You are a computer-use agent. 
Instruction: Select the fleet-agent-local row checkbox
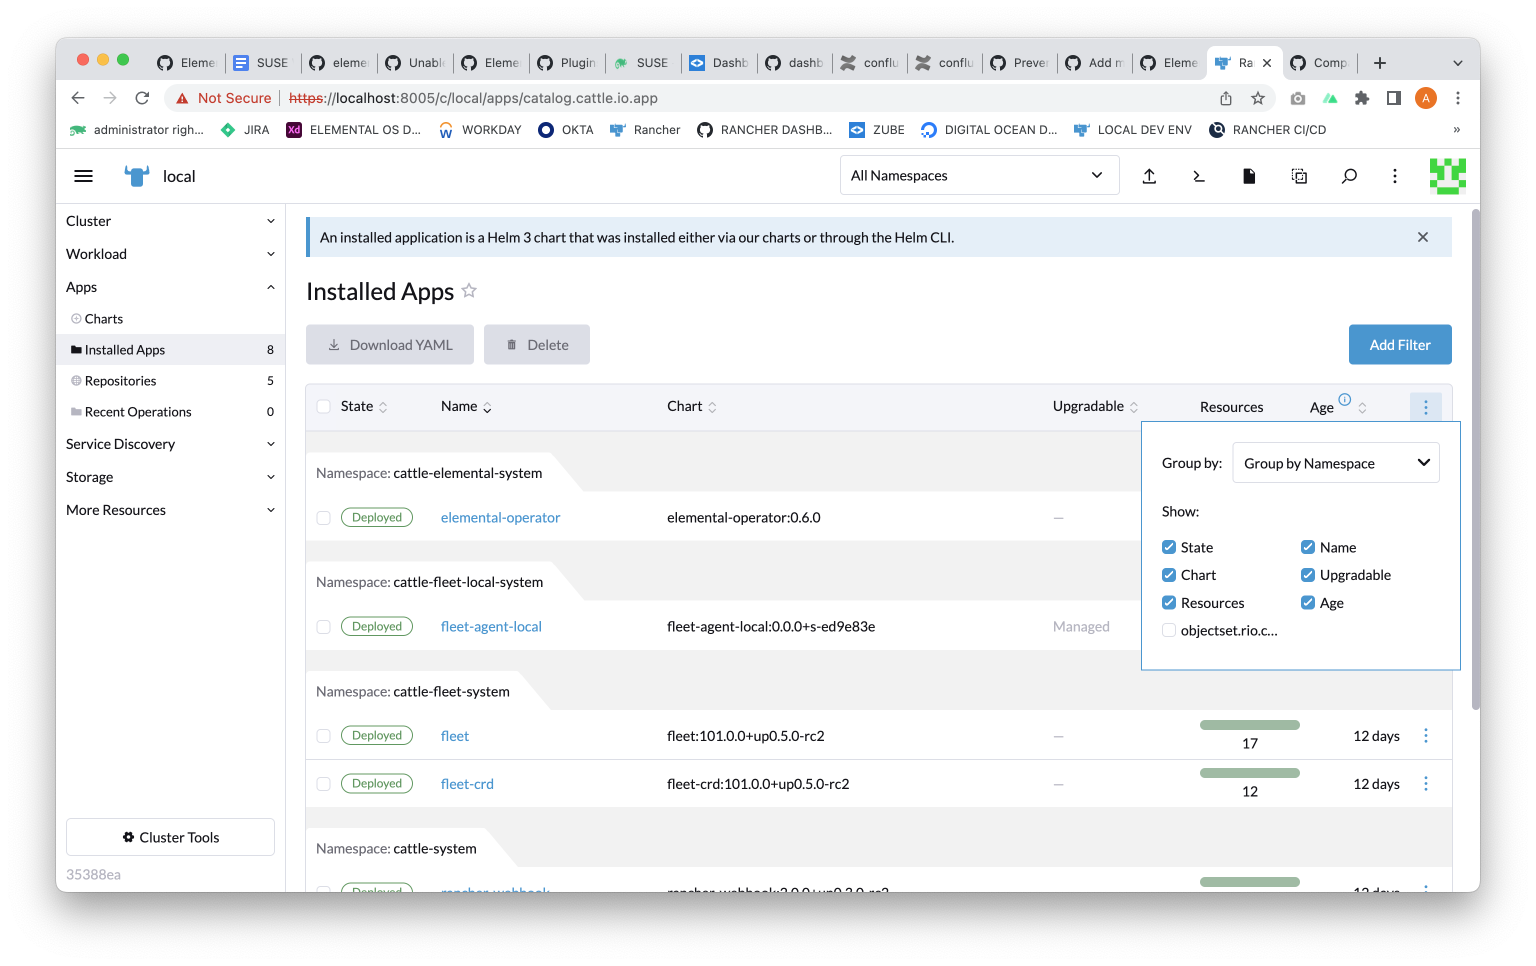[x=323, y=627]
